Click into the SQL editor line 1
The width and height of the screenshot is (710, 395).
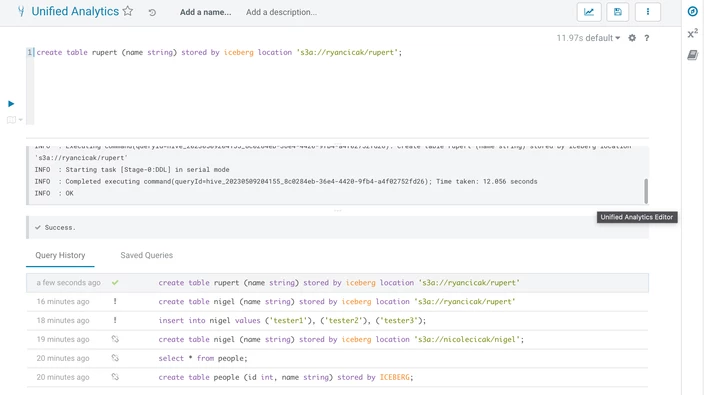pyautogui.click(x=219, y=53)
